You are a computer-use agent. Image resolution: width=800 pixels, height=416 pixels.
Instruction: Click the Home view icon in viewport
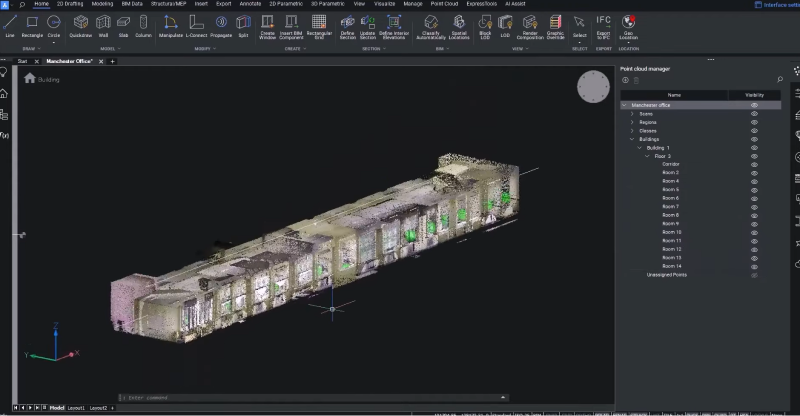(x=30, y=78)
